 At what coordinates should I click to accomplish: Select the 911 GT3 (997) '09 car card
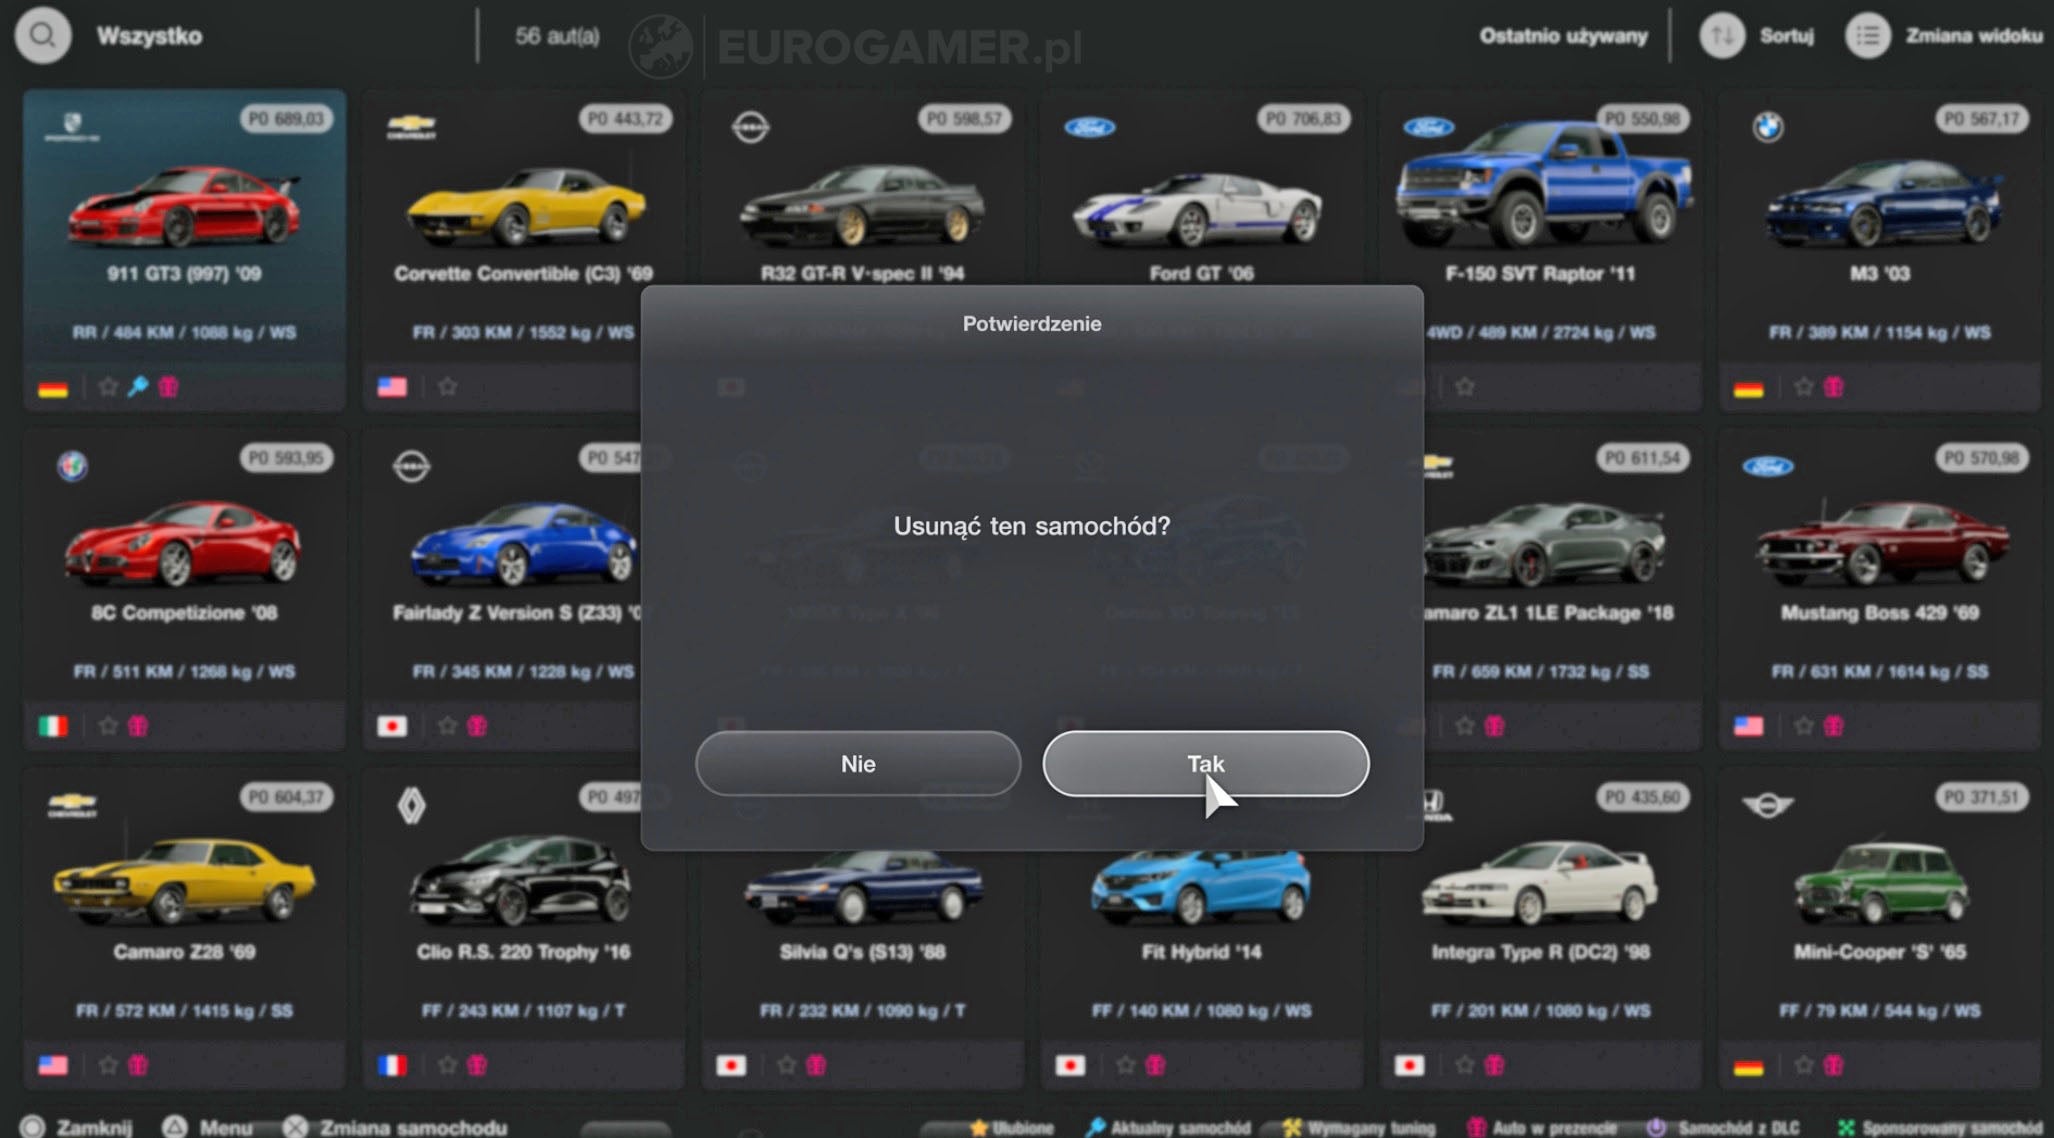[x=184, y=250]
